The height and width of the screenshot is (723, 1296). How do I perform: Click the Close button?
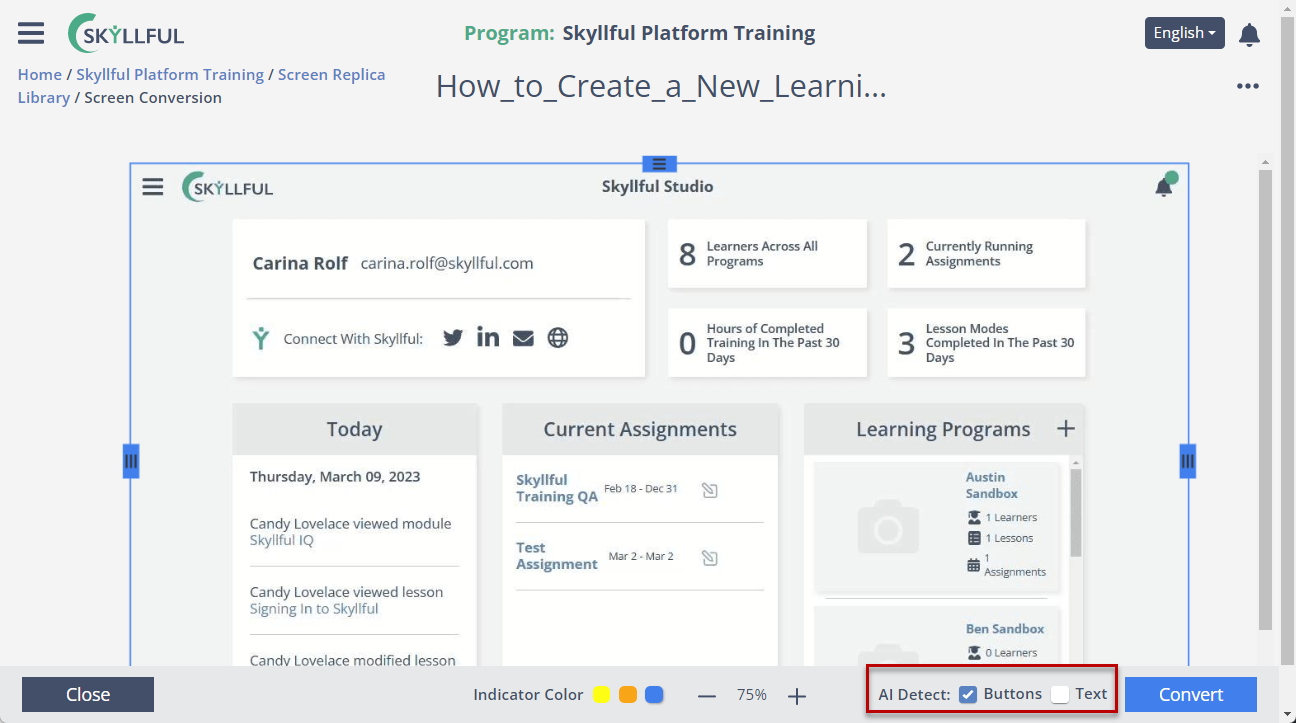(88, 695)
